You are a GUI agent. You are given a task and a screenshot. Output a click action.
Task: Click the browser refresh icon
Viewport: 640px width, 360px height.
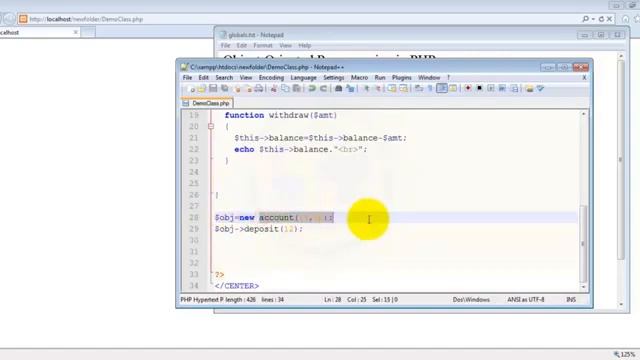point(601,19)
